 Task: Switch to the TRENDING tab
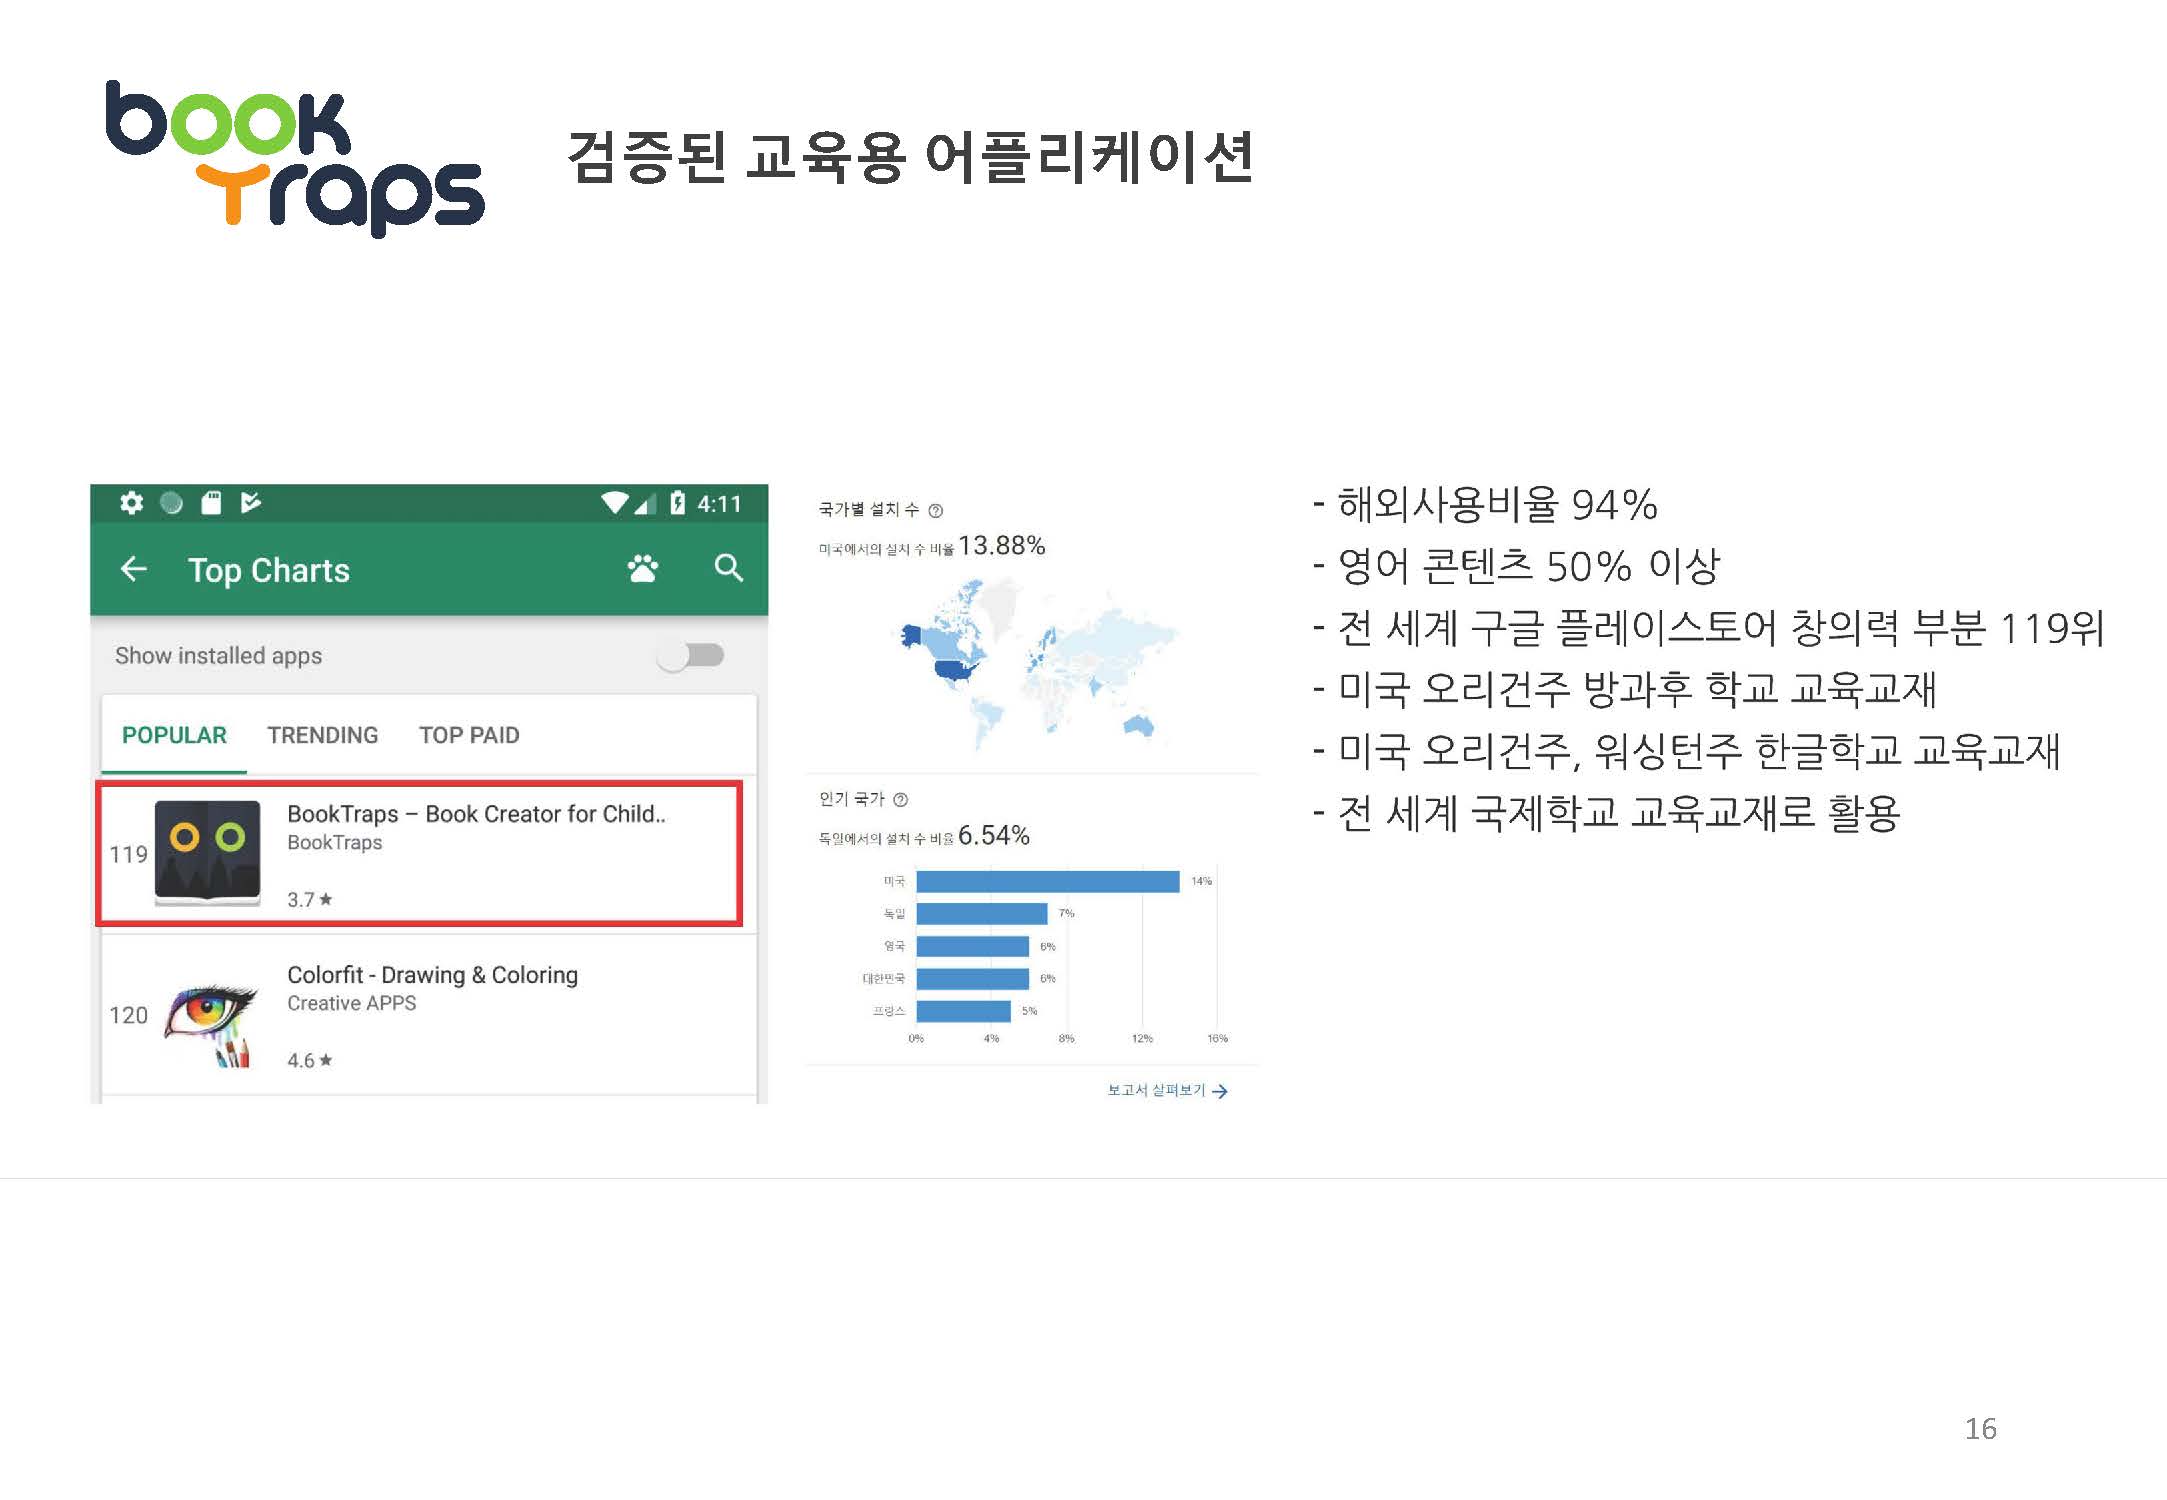coord(322,735)
